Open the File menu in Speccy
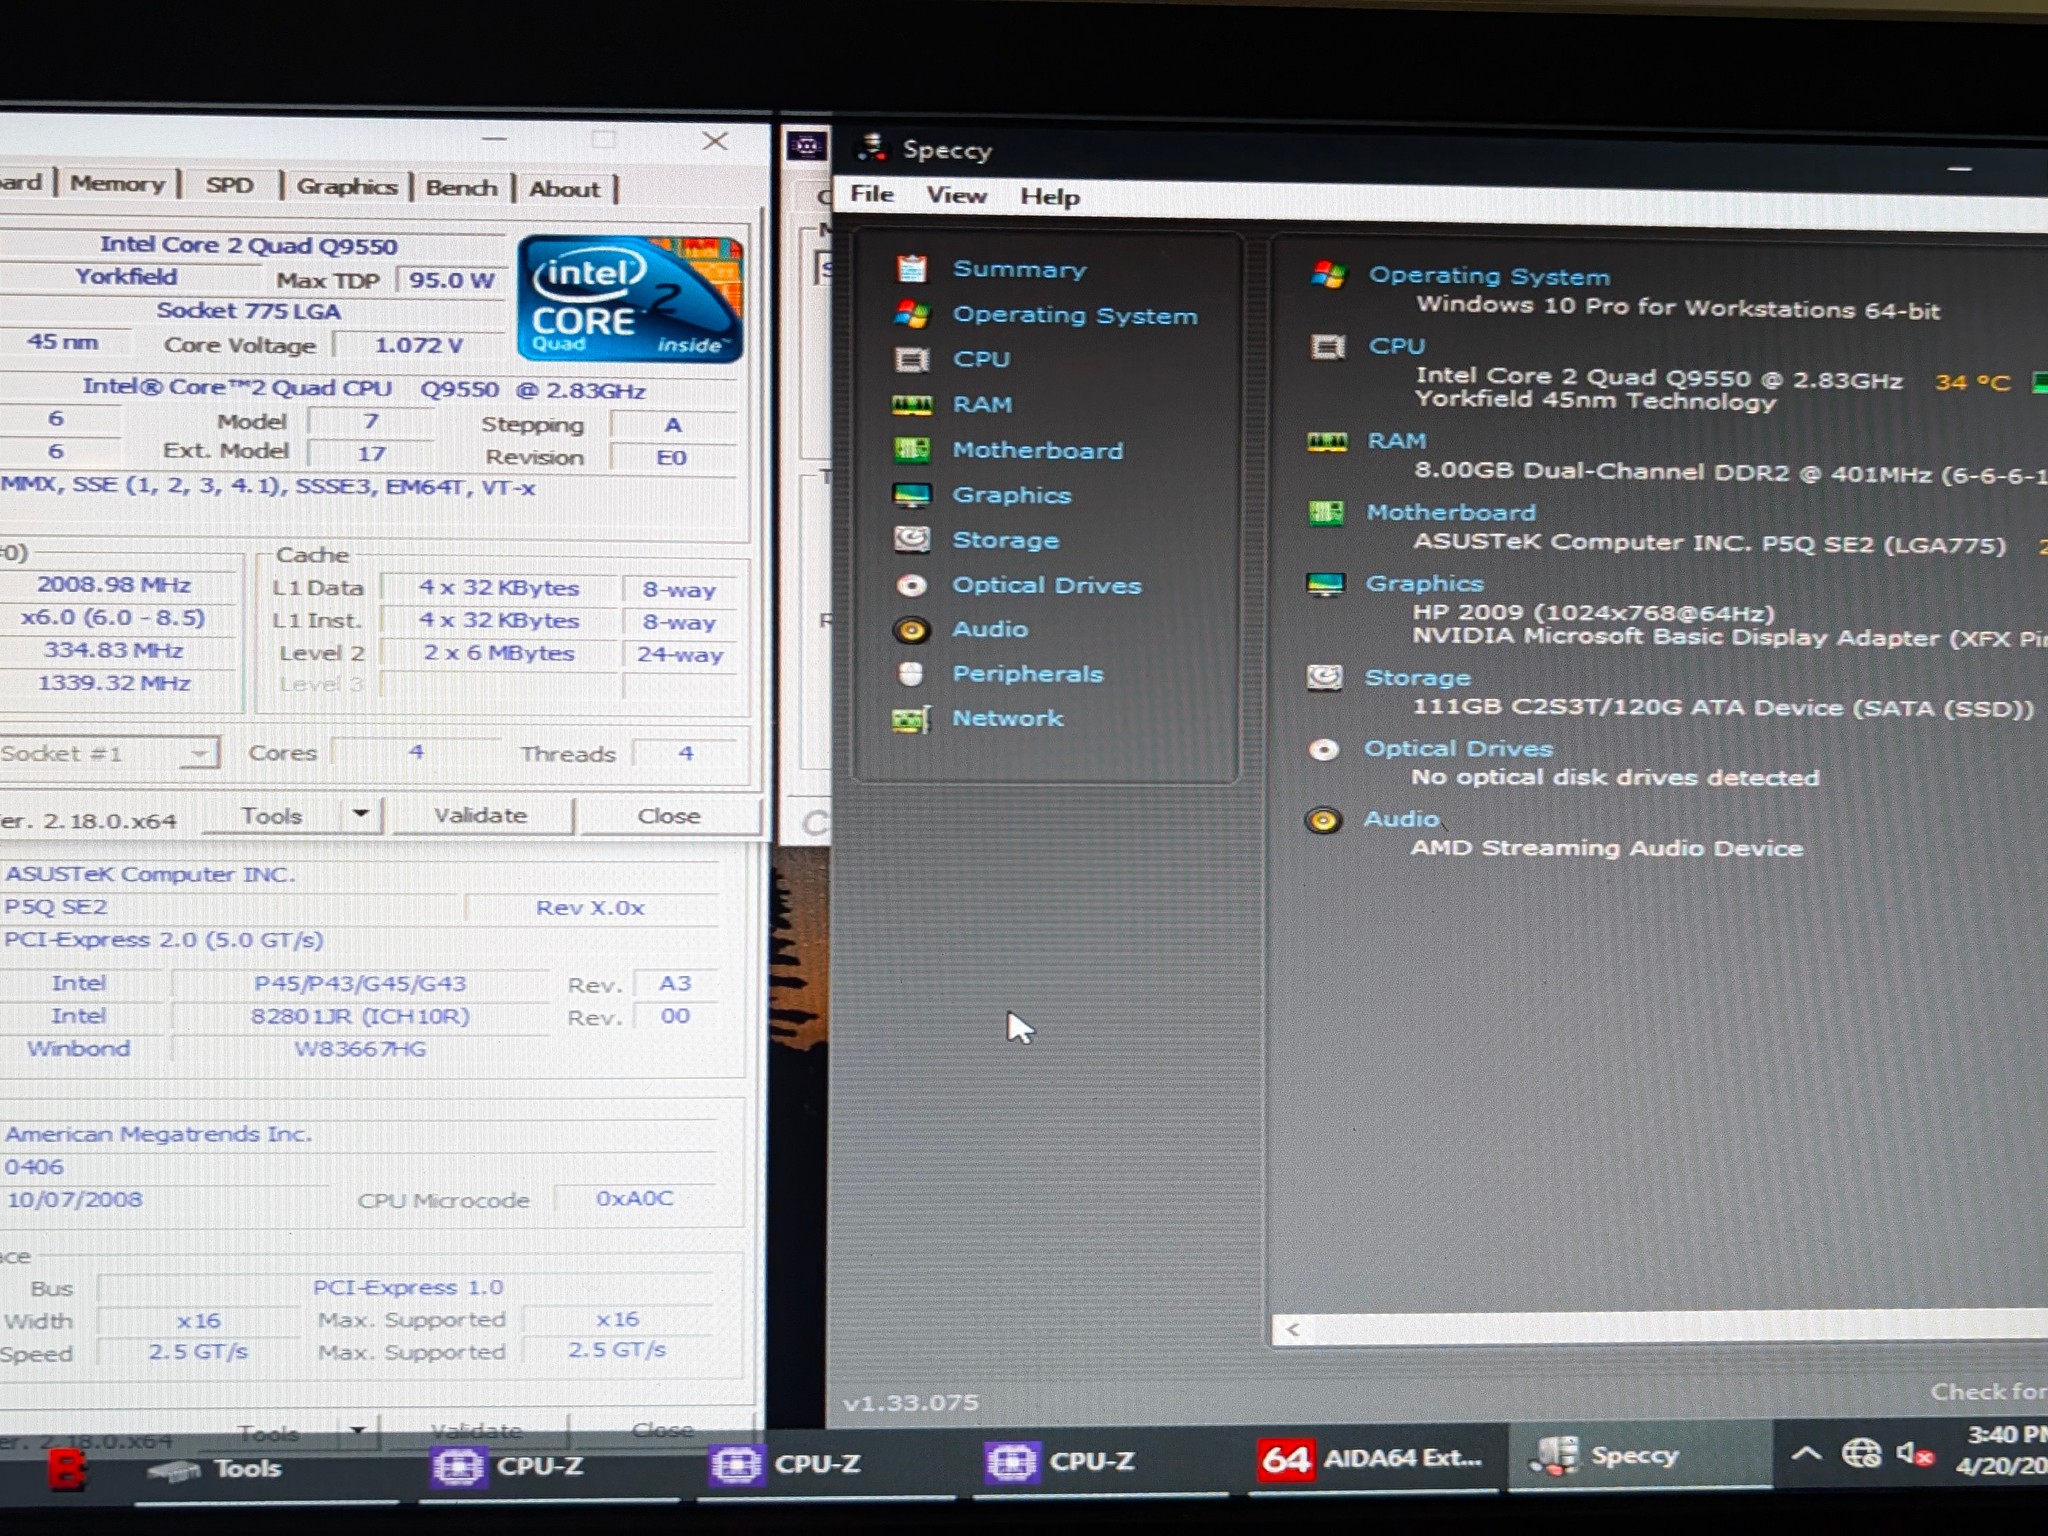The image size is (2048, 1536). pos(872,194)
